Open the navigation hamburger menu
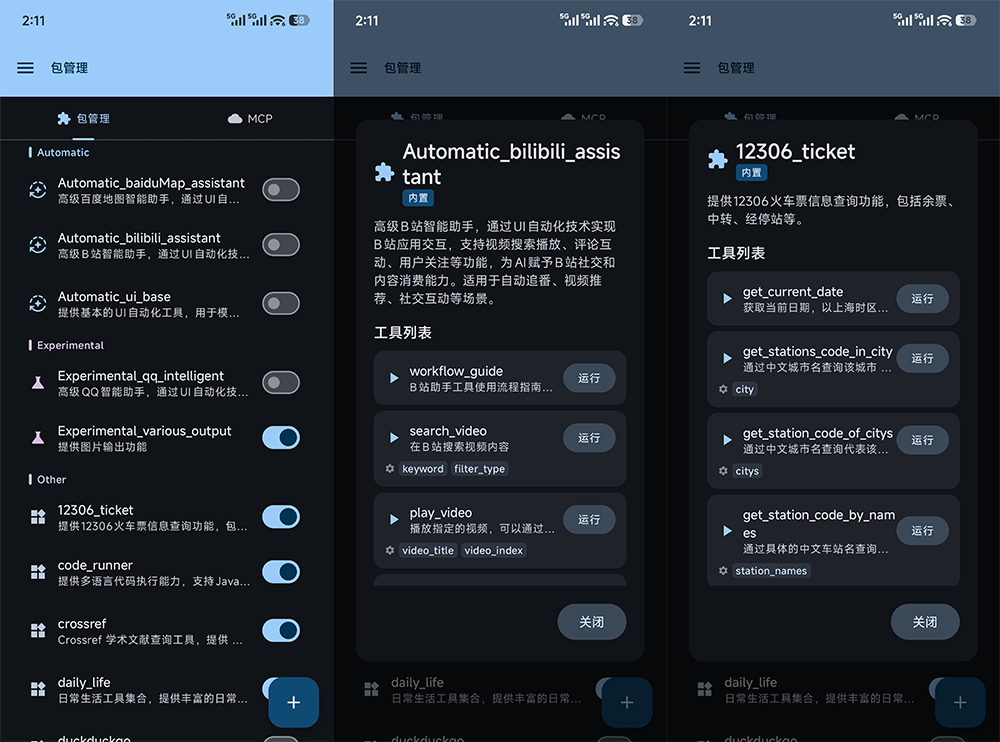1000x742 pixels. [24, 68]
